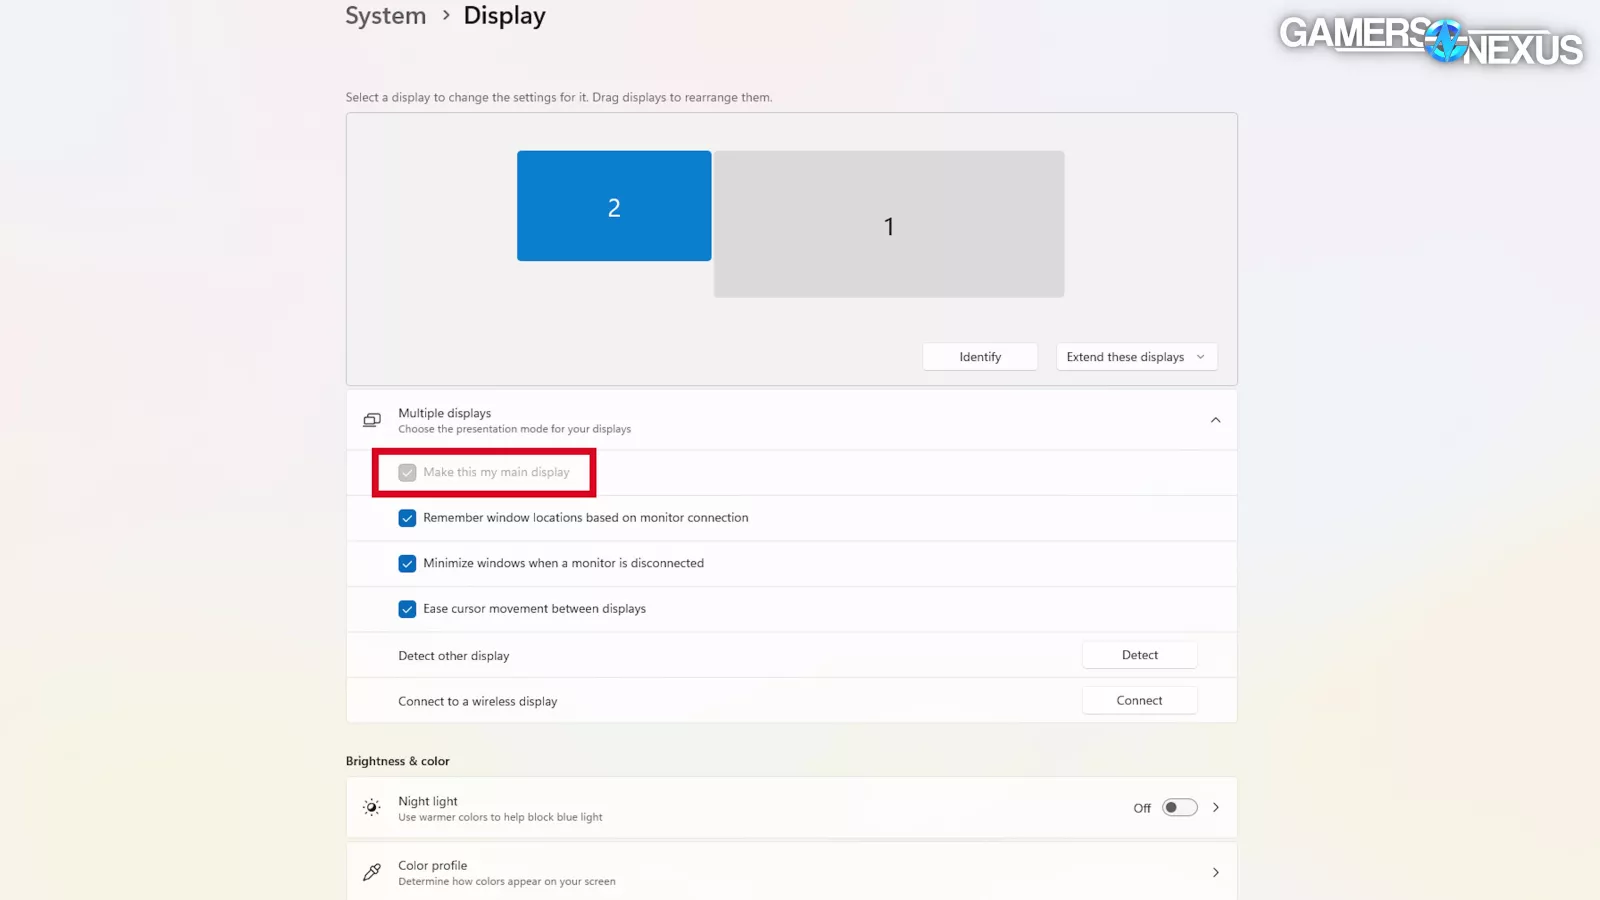The height and width of the screenshot is (900, 1600).
Task: Select display 1 monitor box
Action: point(888,225)
